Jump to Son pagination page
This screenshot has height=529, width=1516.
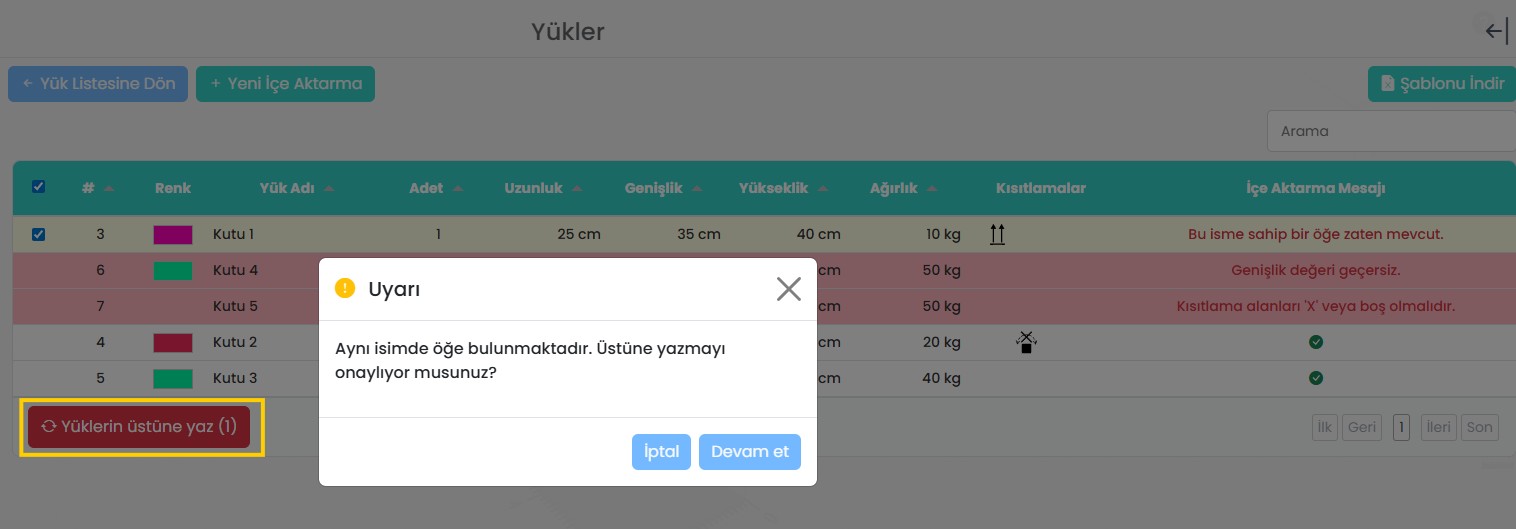pos(1479,427)
